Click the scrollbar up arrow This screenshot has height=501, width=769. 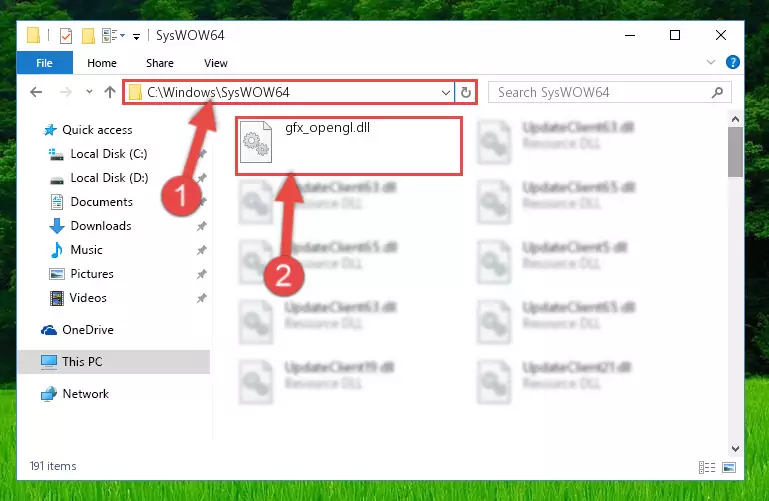(735, 119)
